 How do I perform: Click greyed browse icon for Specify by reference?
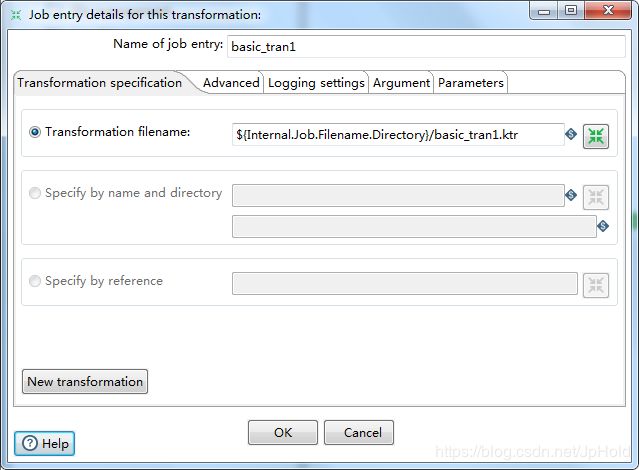click(596, 285)
